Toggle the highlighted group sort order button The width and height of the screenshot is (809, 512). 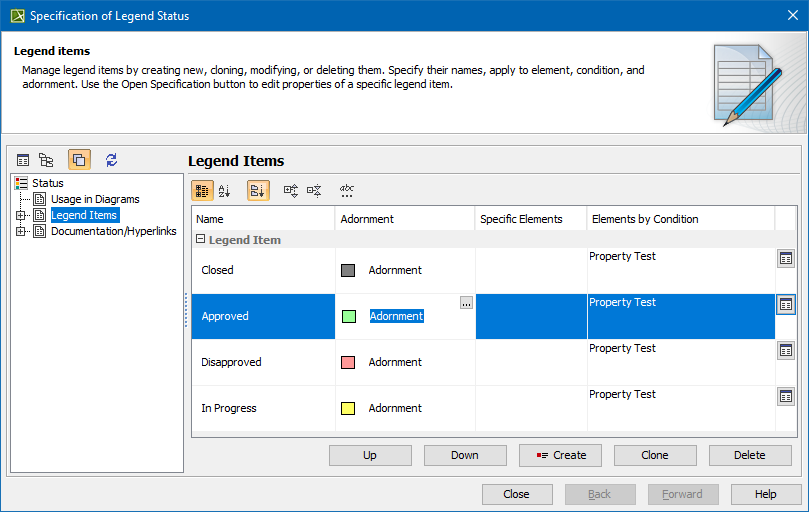[x=258, y=190]
